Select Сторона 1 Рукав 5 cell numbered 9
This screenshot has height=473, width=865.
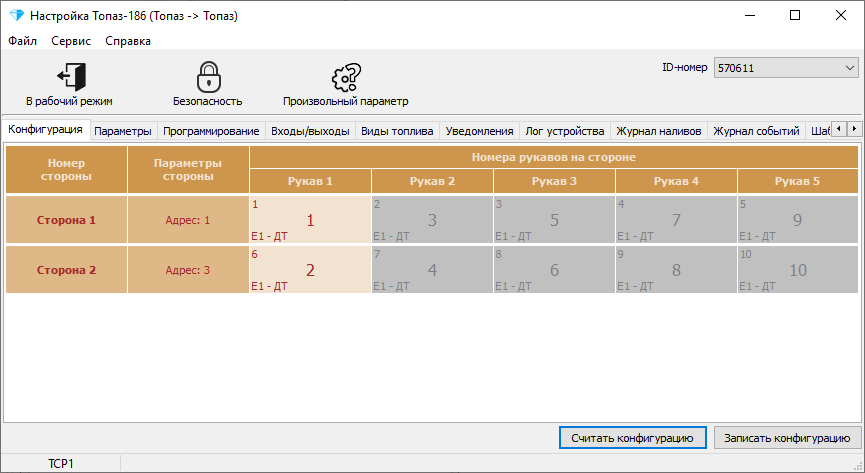pos(798,220)
